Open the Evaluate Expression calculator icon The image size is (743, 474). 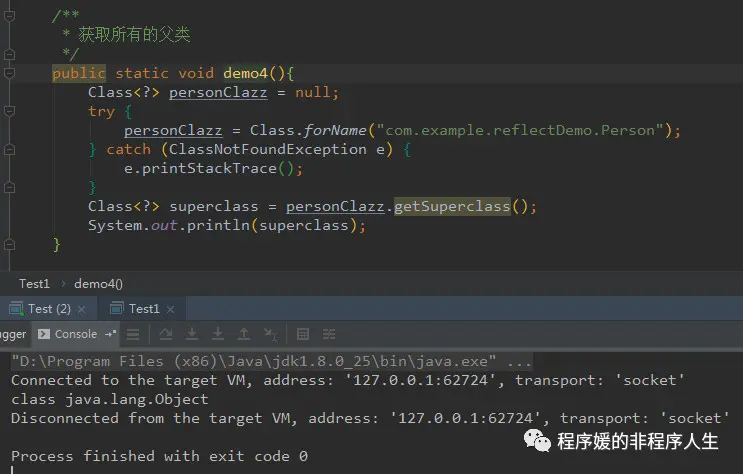coord(303,335)
